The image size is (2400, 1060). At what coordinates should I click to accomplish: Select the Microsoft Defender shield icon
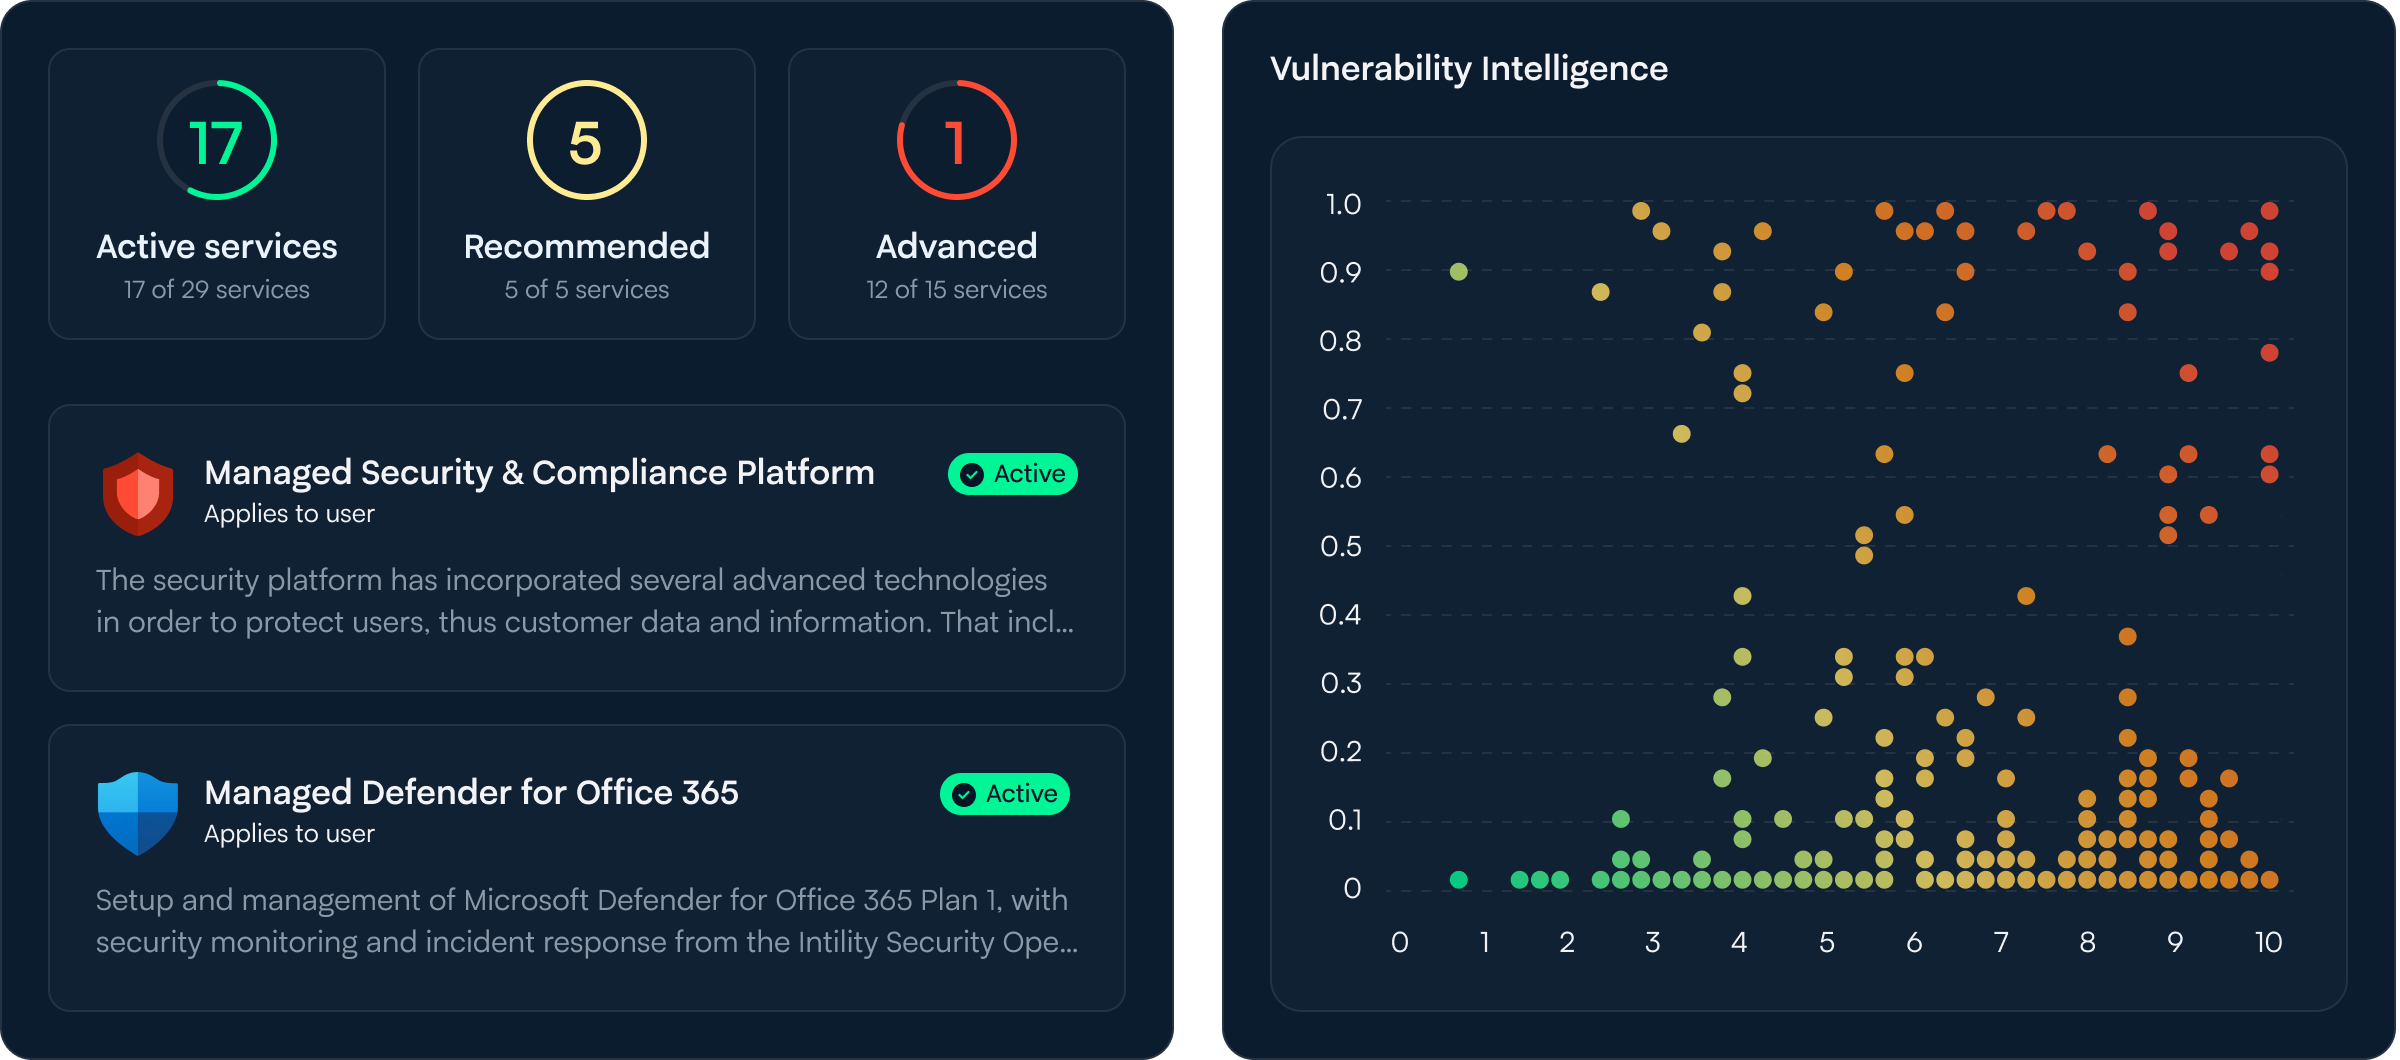click(138, 811)
